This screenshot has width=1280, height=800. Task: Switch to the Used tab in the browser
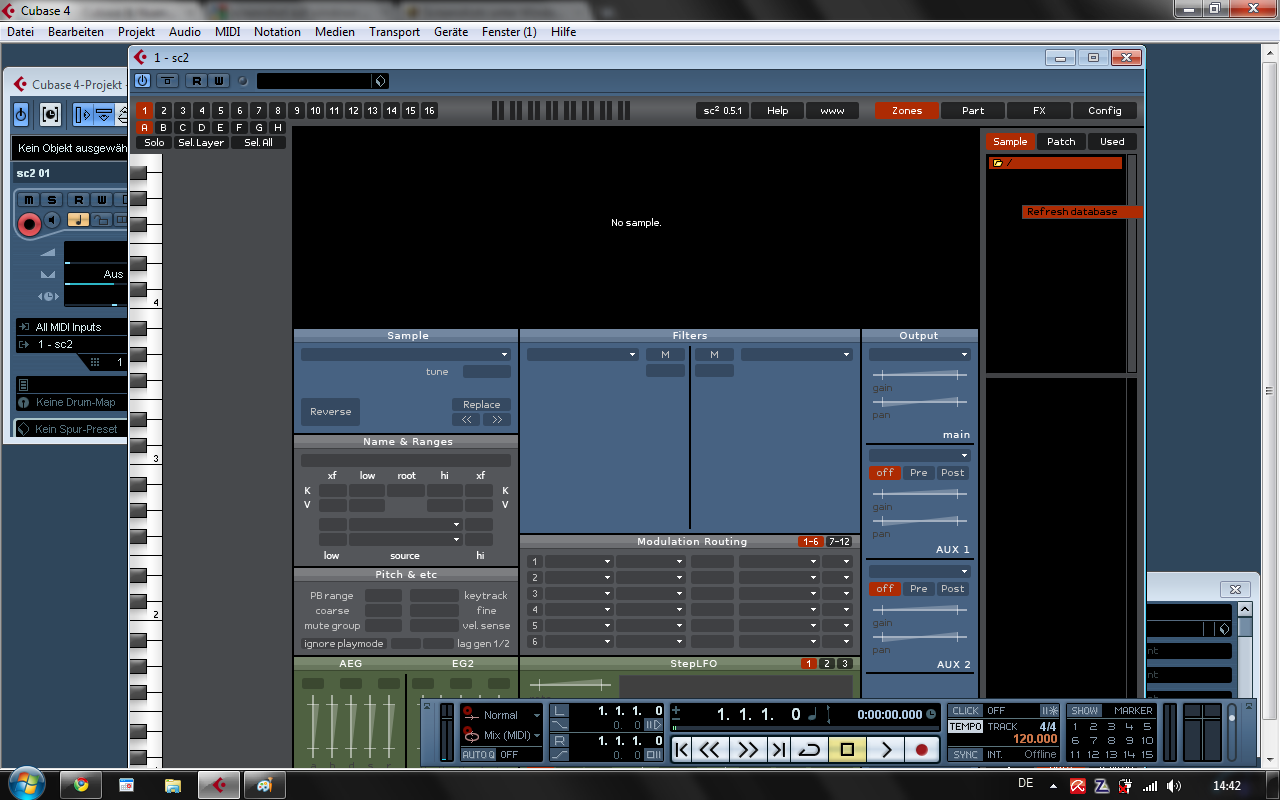[1112, 141]
